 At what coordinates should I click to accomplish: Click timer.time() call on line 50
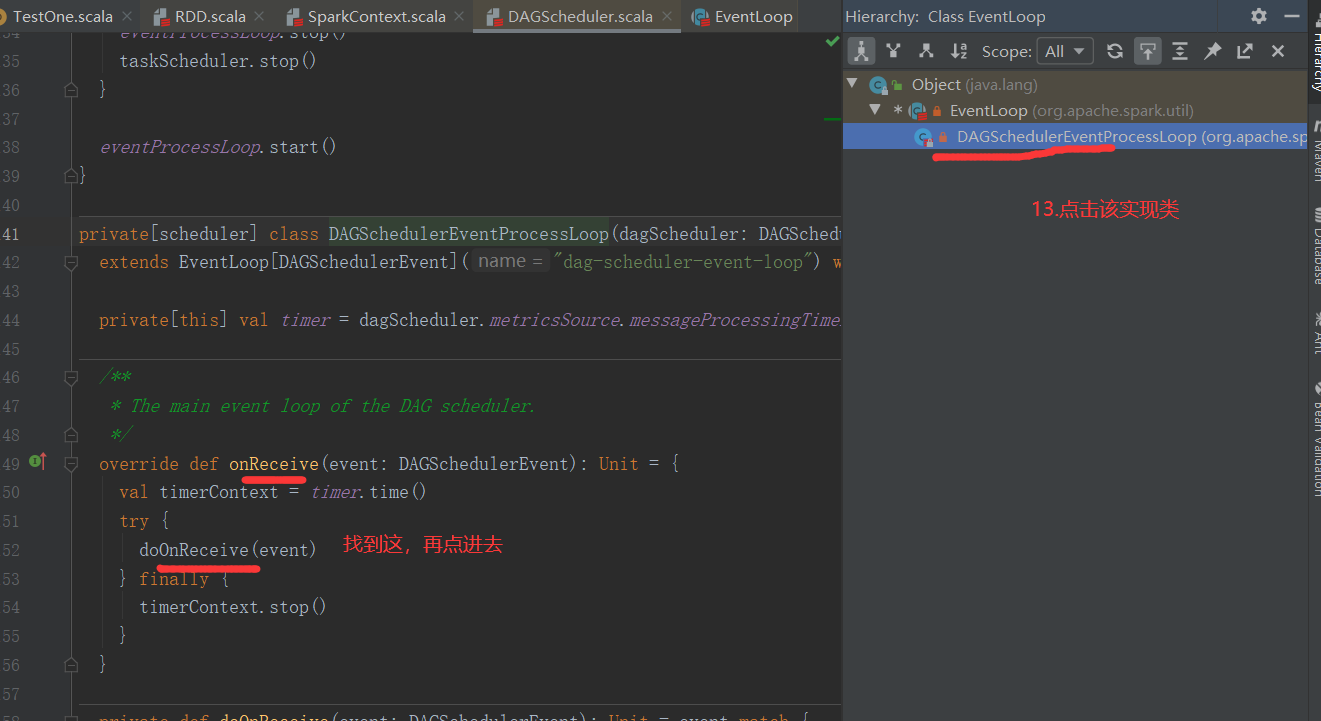click(x=369, y=492)
